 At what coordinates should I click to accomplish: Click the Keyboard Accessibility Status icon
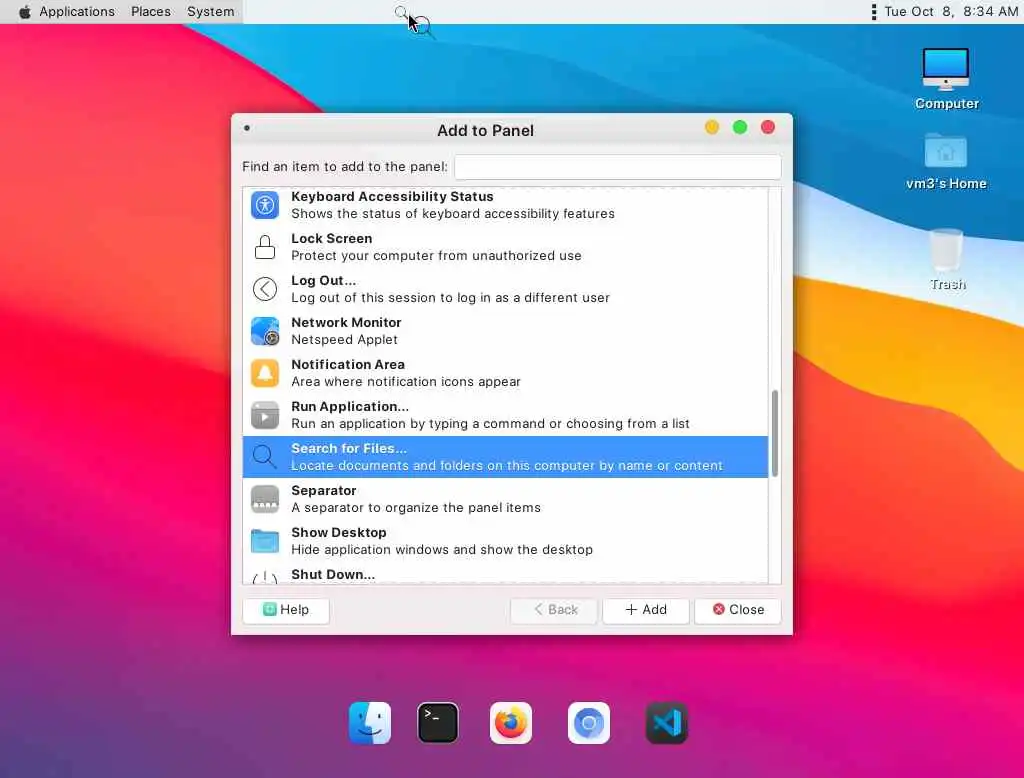[x=264, y=205]
